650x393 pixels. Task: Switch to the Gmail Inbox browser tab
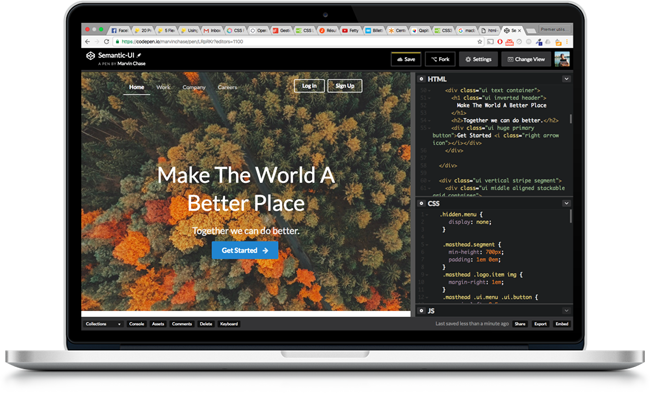point(212,30)
